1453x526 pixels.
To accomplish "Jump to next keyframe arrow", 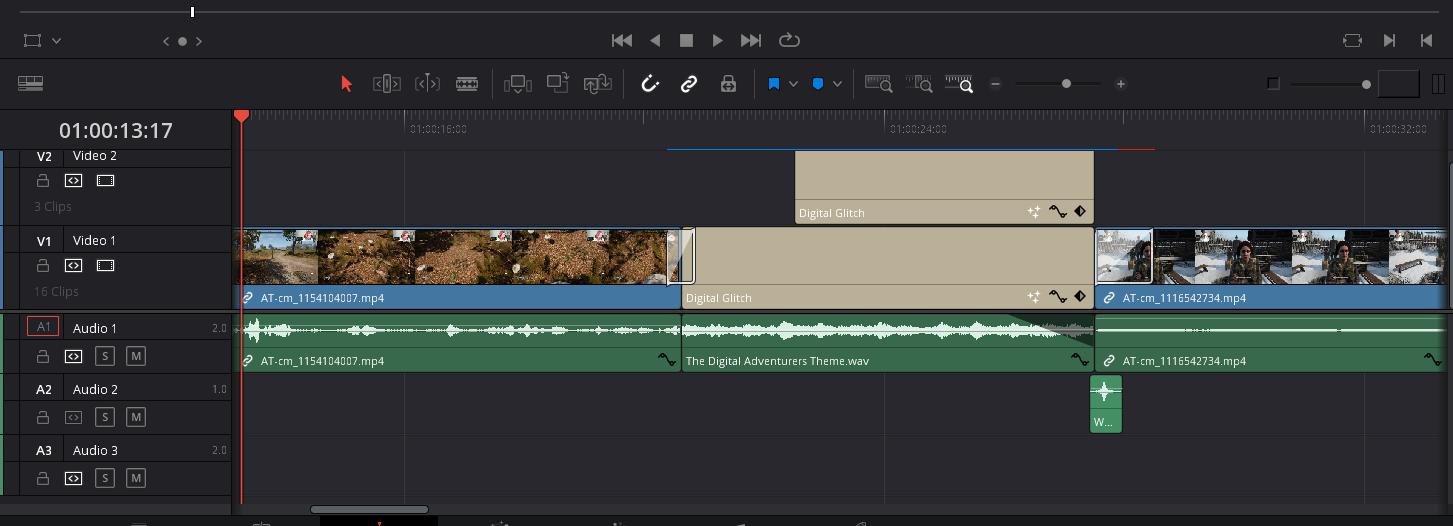I will (x=199, y=41).
